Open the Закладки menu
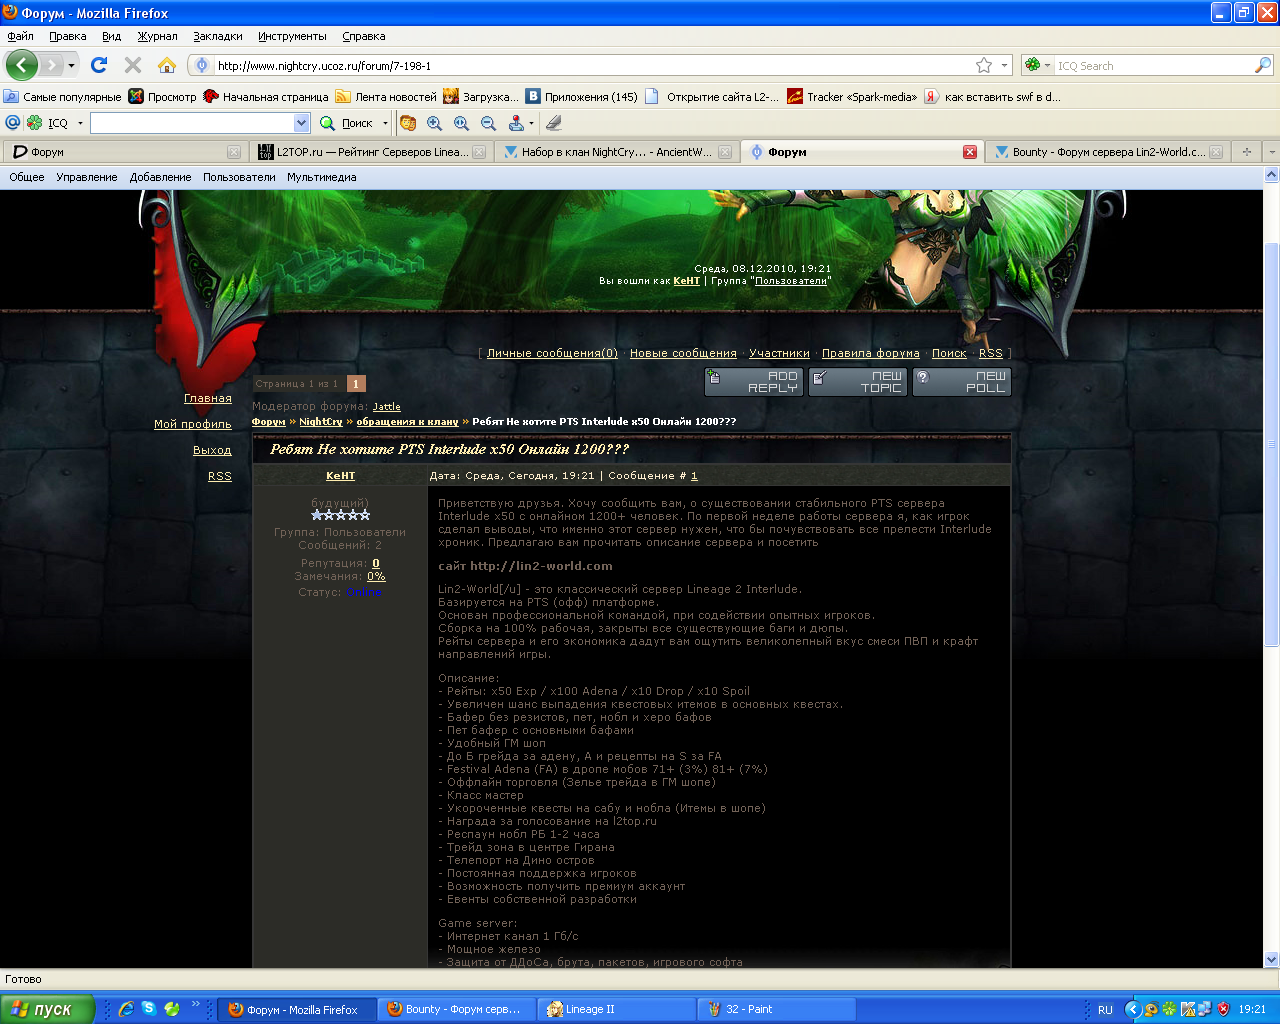 218,36
